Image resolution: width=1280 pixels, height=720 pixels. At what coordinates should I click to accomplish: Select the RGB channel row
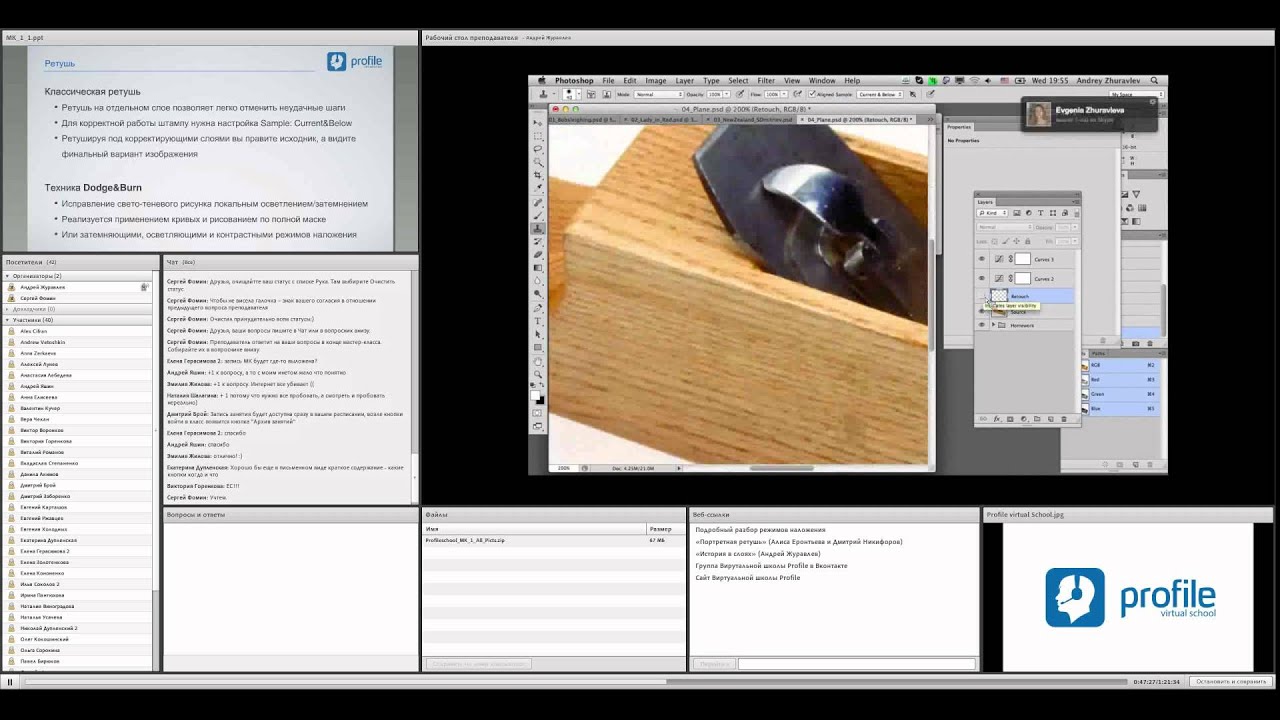1122,366
